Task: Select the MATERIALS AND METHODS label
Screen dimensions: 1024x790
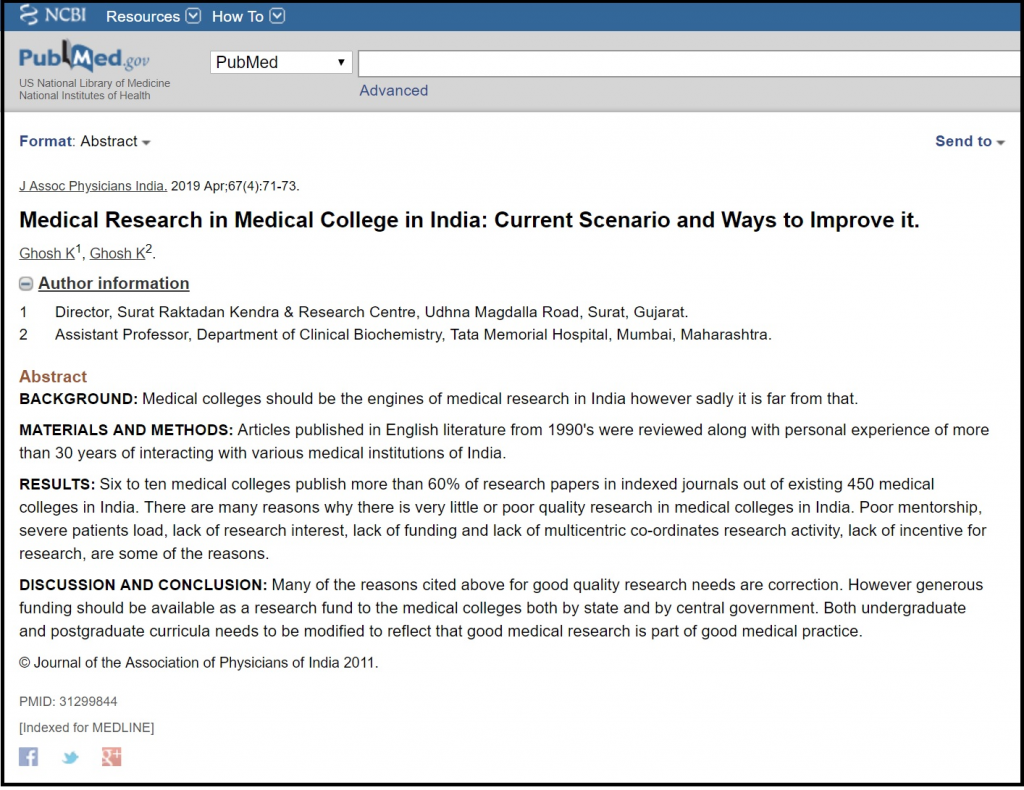Action: [126, 430]
